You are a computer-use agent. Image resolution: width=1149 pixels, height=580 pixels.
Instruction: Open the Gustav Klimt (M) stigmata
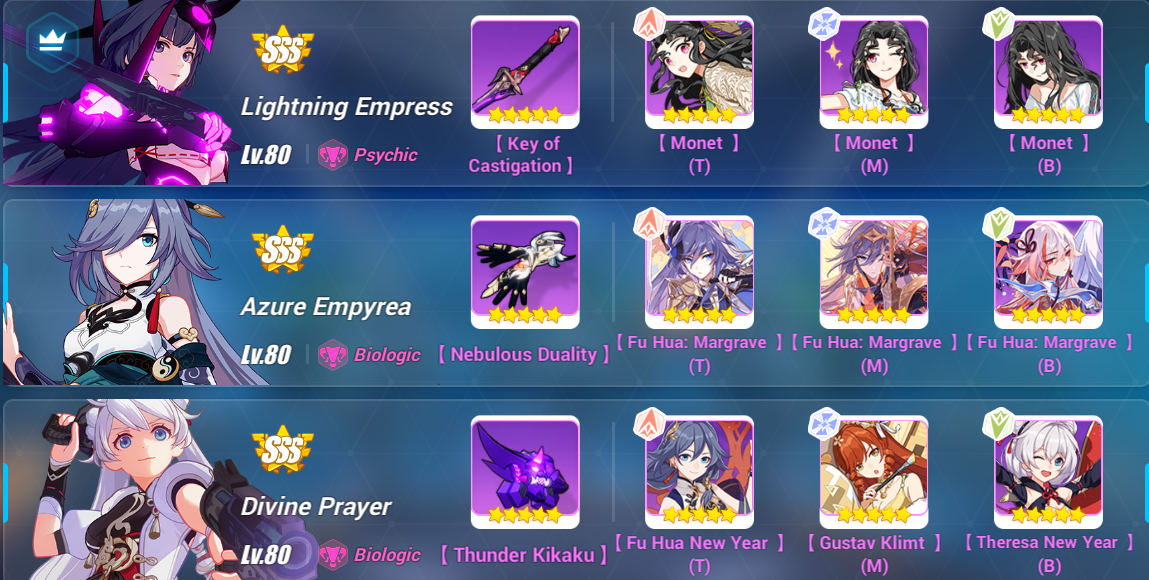point(873,472)
